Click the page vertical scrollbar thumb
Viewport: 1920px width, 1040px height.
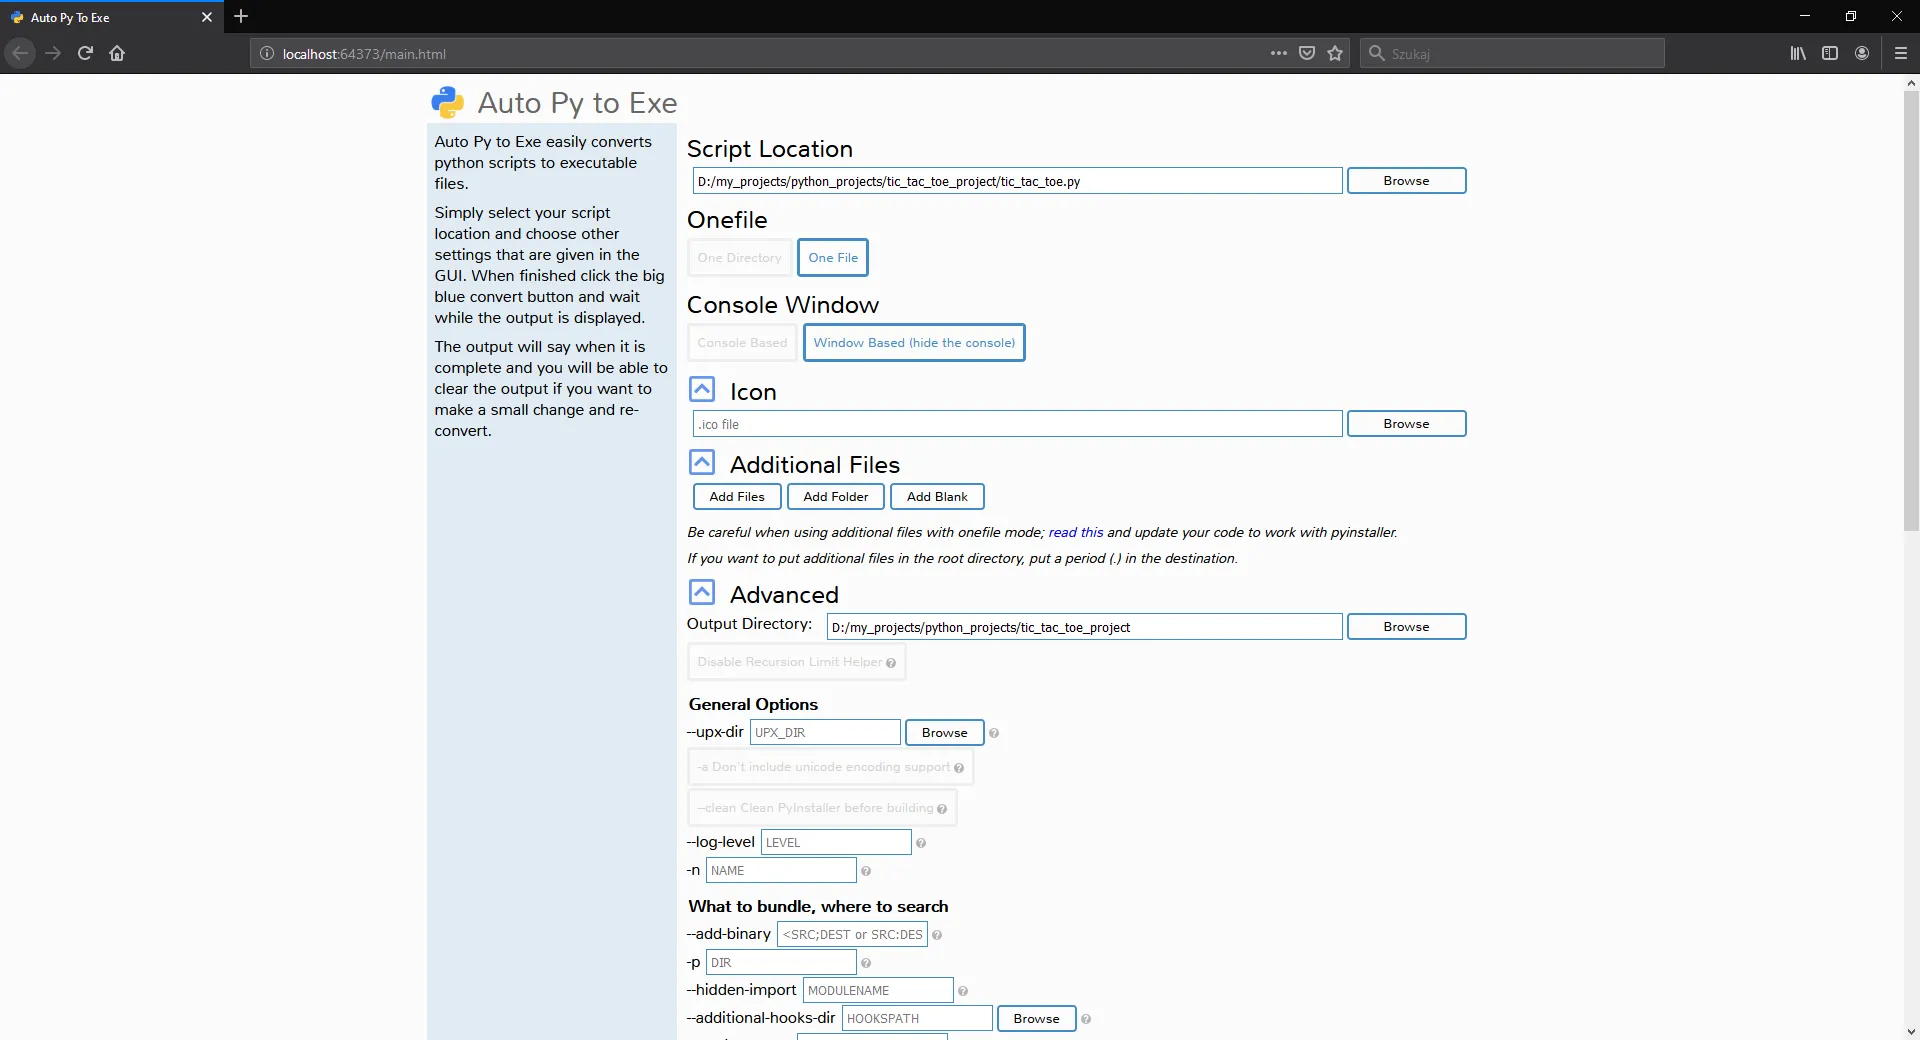point(1911,311)
